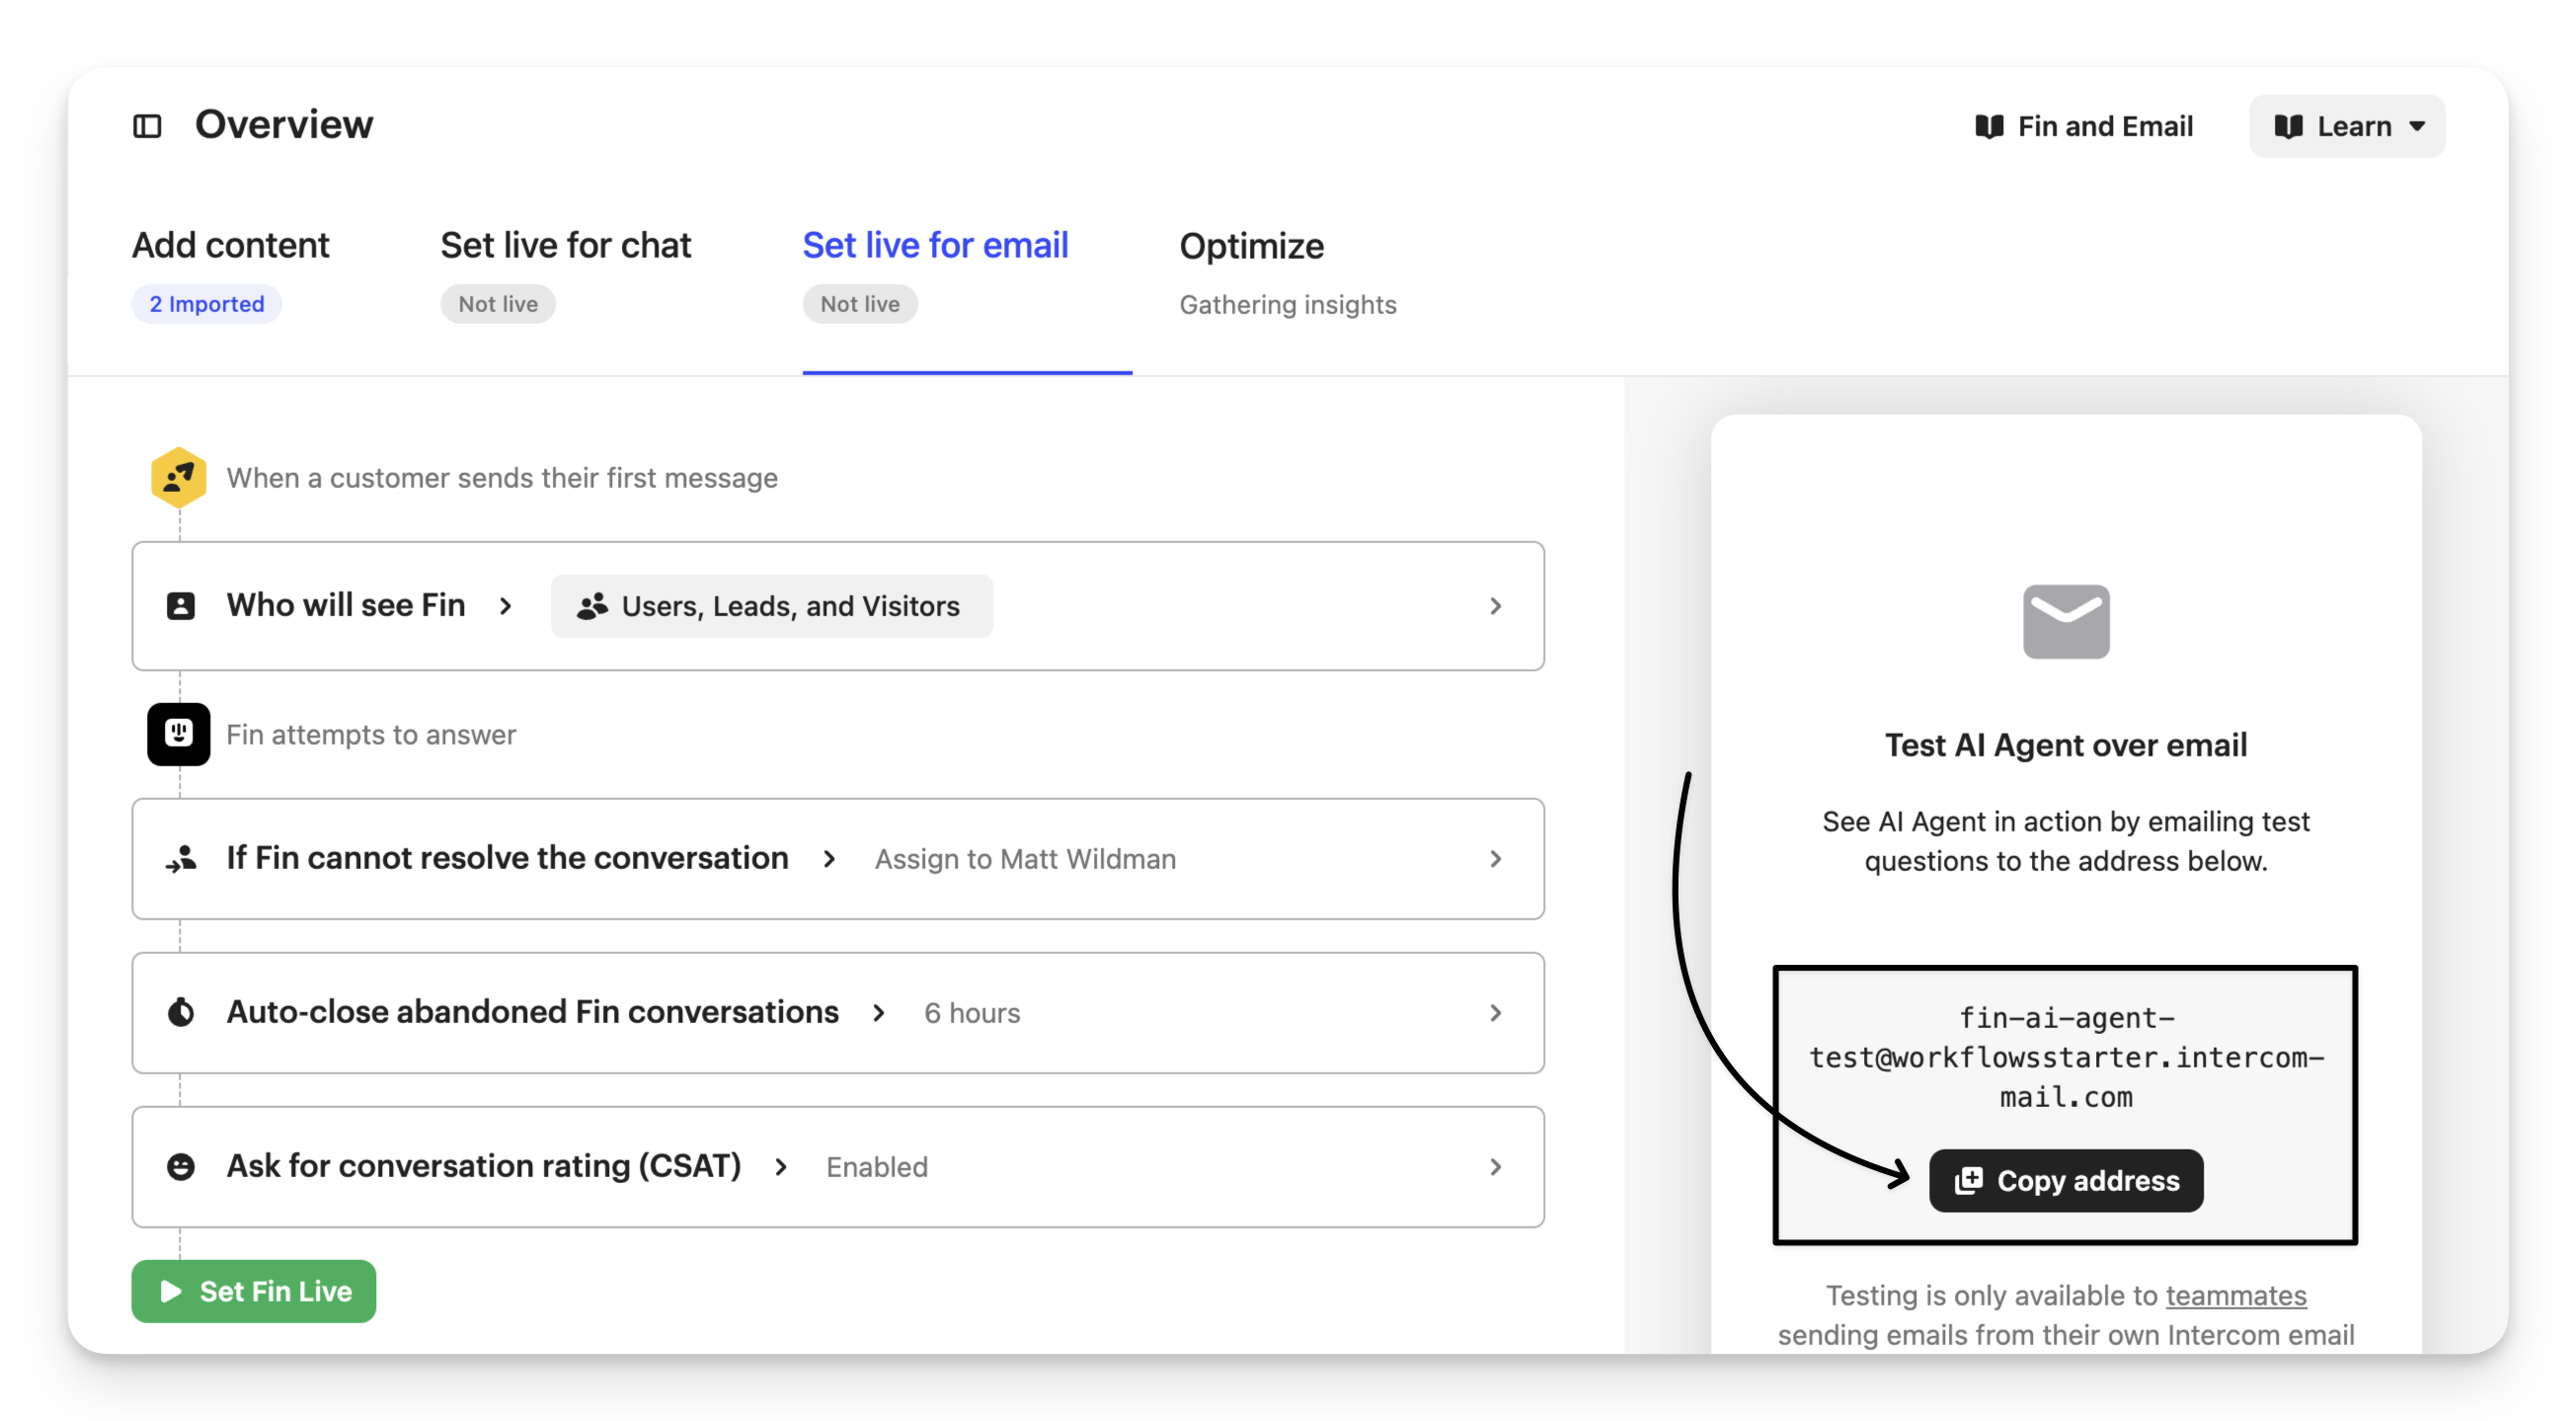This screenshot has width=2576, height=1421.
Task: Switch to the Set live for chat tab
Action: (566, 245)
